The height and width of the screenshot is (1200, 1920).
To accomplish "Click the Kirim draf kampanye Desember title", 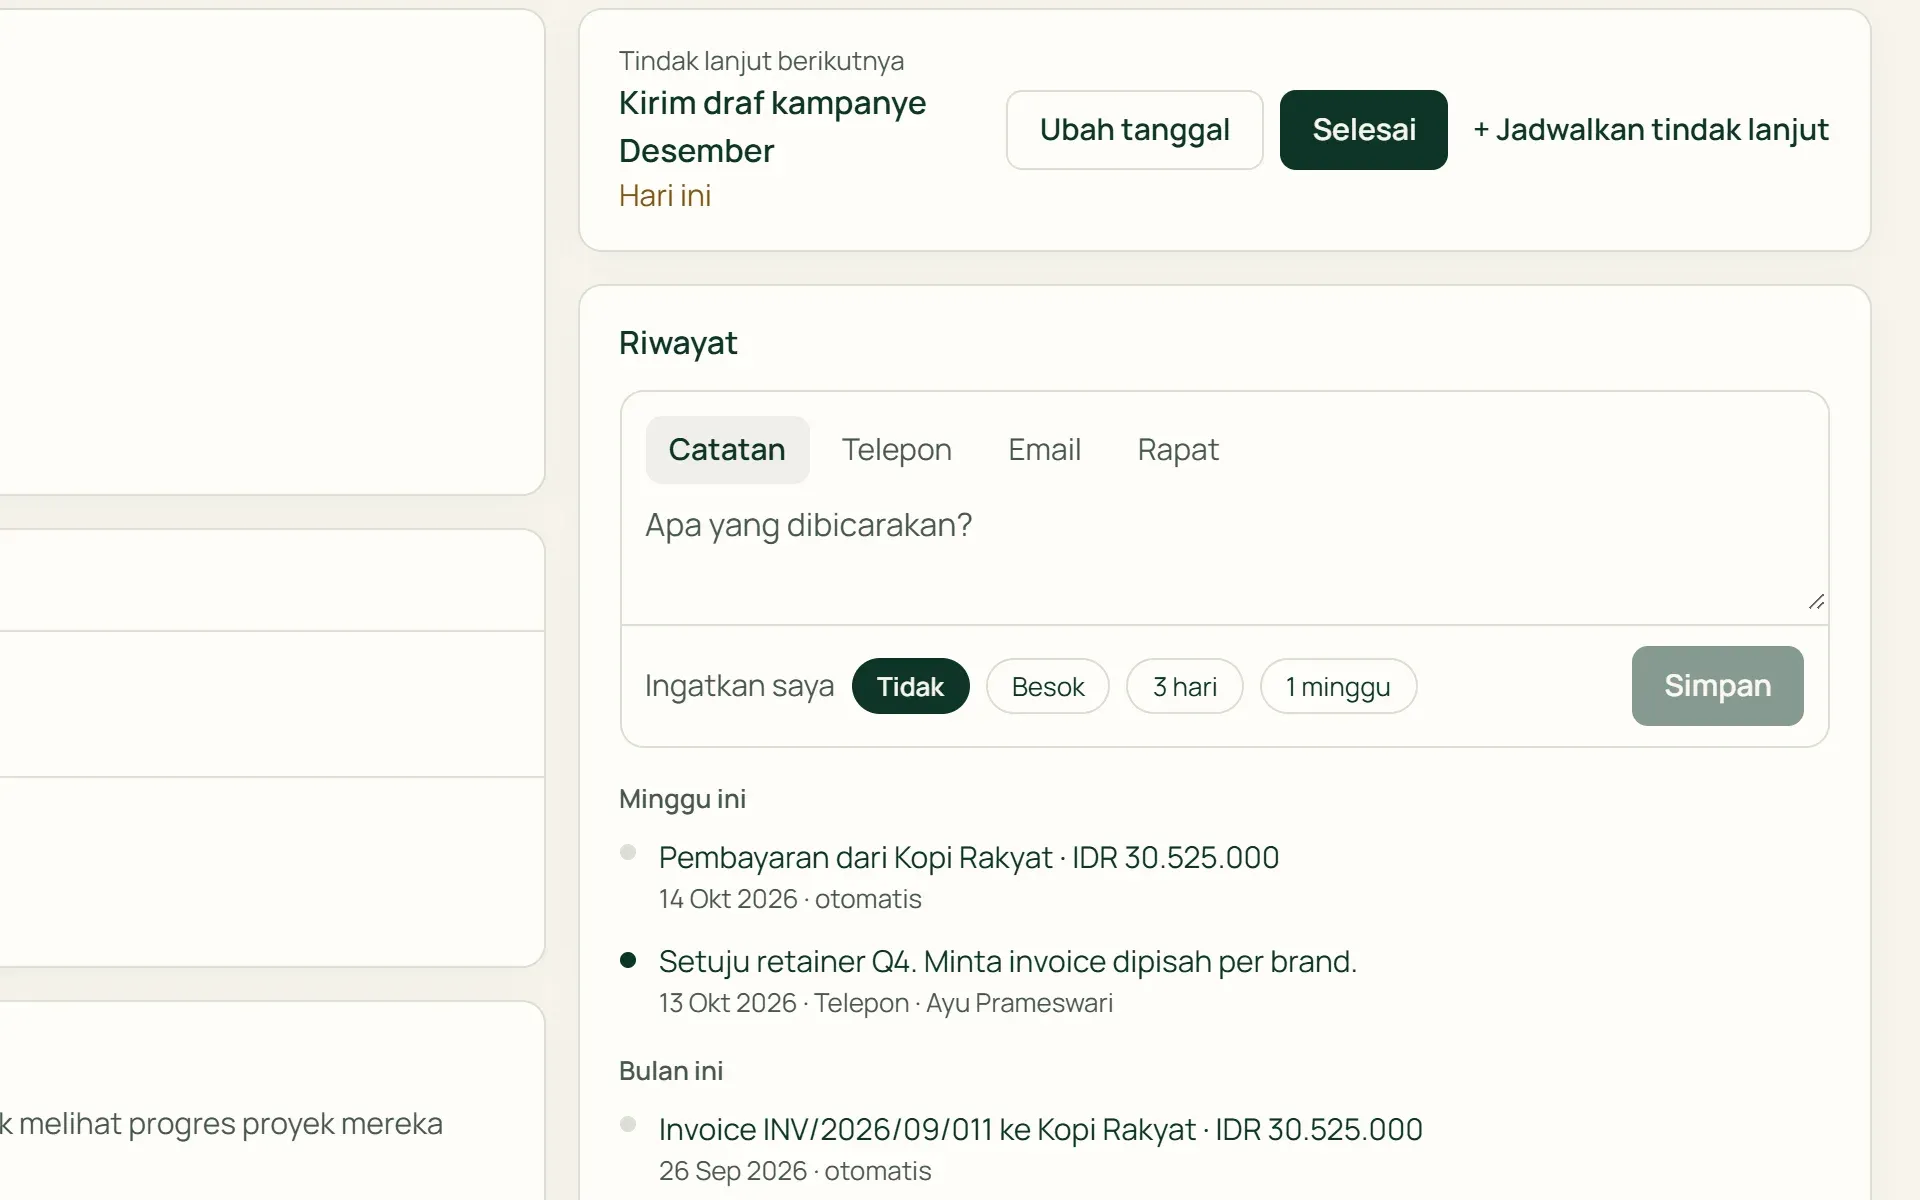I will click(772, 127).
